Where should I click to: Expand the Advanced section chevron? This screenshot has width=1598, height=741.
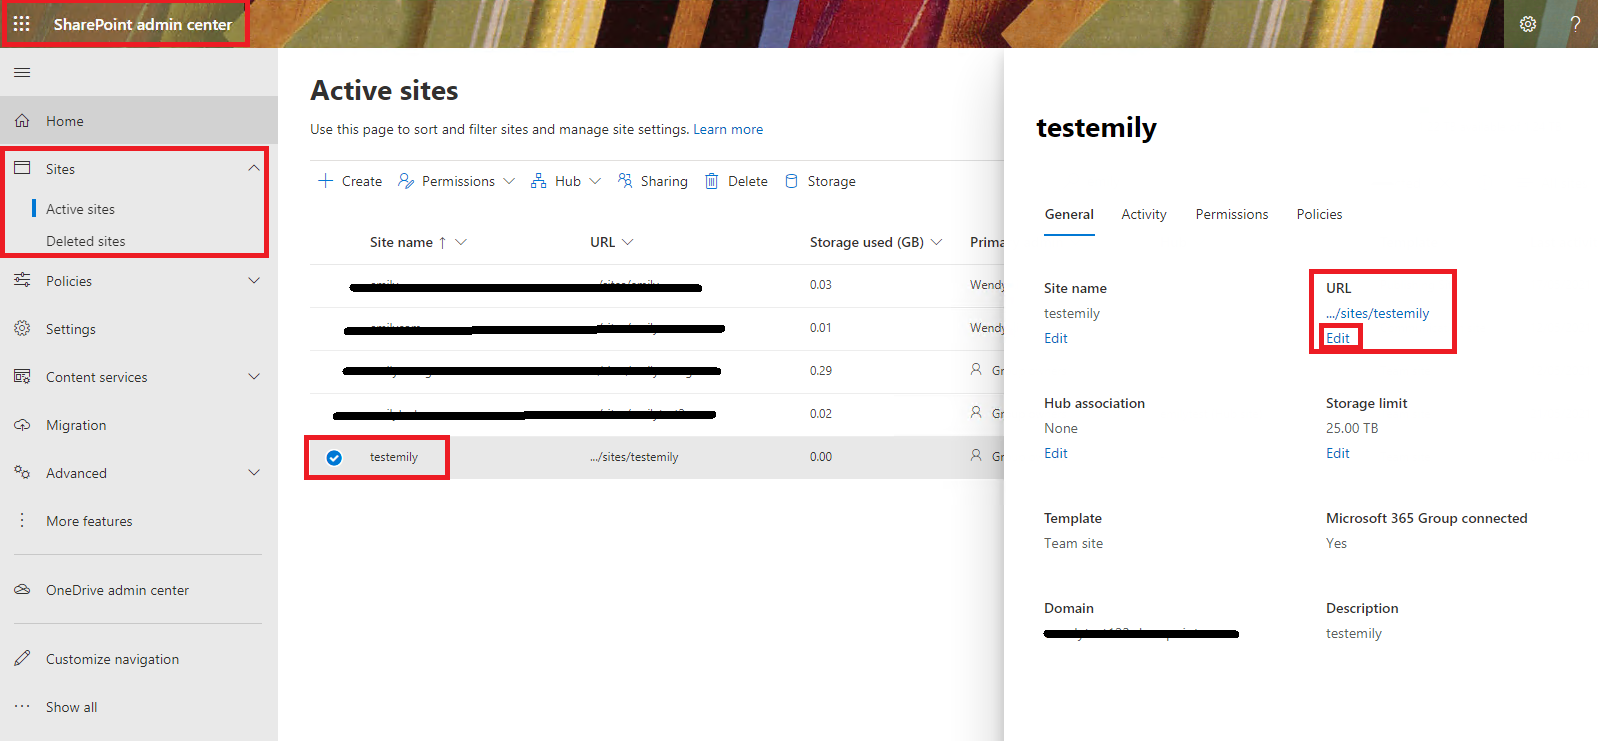(254, 472)
